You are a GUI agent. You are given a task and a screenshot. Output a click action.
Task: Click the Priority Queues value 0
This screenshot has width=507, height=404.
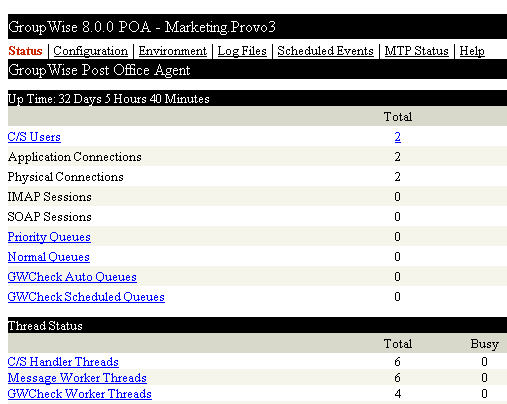tap(397, 237)
